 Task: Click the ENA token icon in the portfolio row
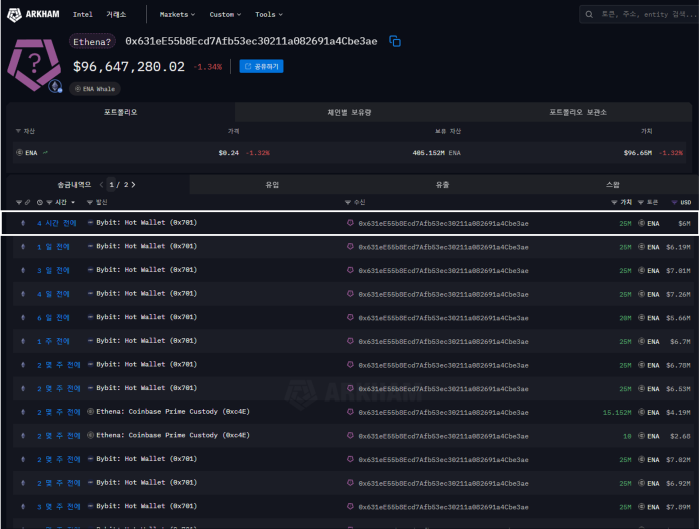19,153
